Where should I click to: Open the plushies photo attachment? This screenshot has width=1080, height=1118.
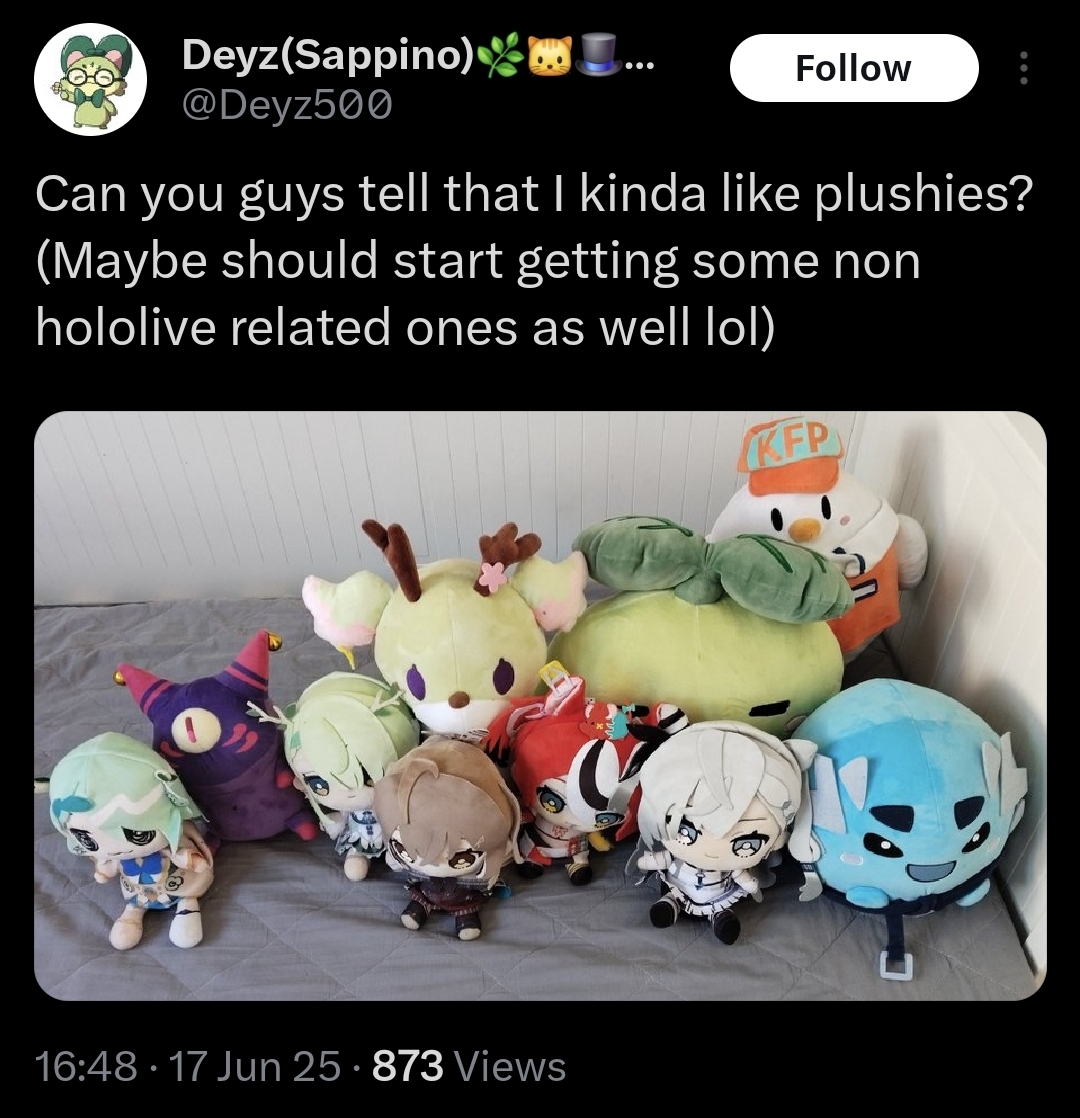click(540, 705)
